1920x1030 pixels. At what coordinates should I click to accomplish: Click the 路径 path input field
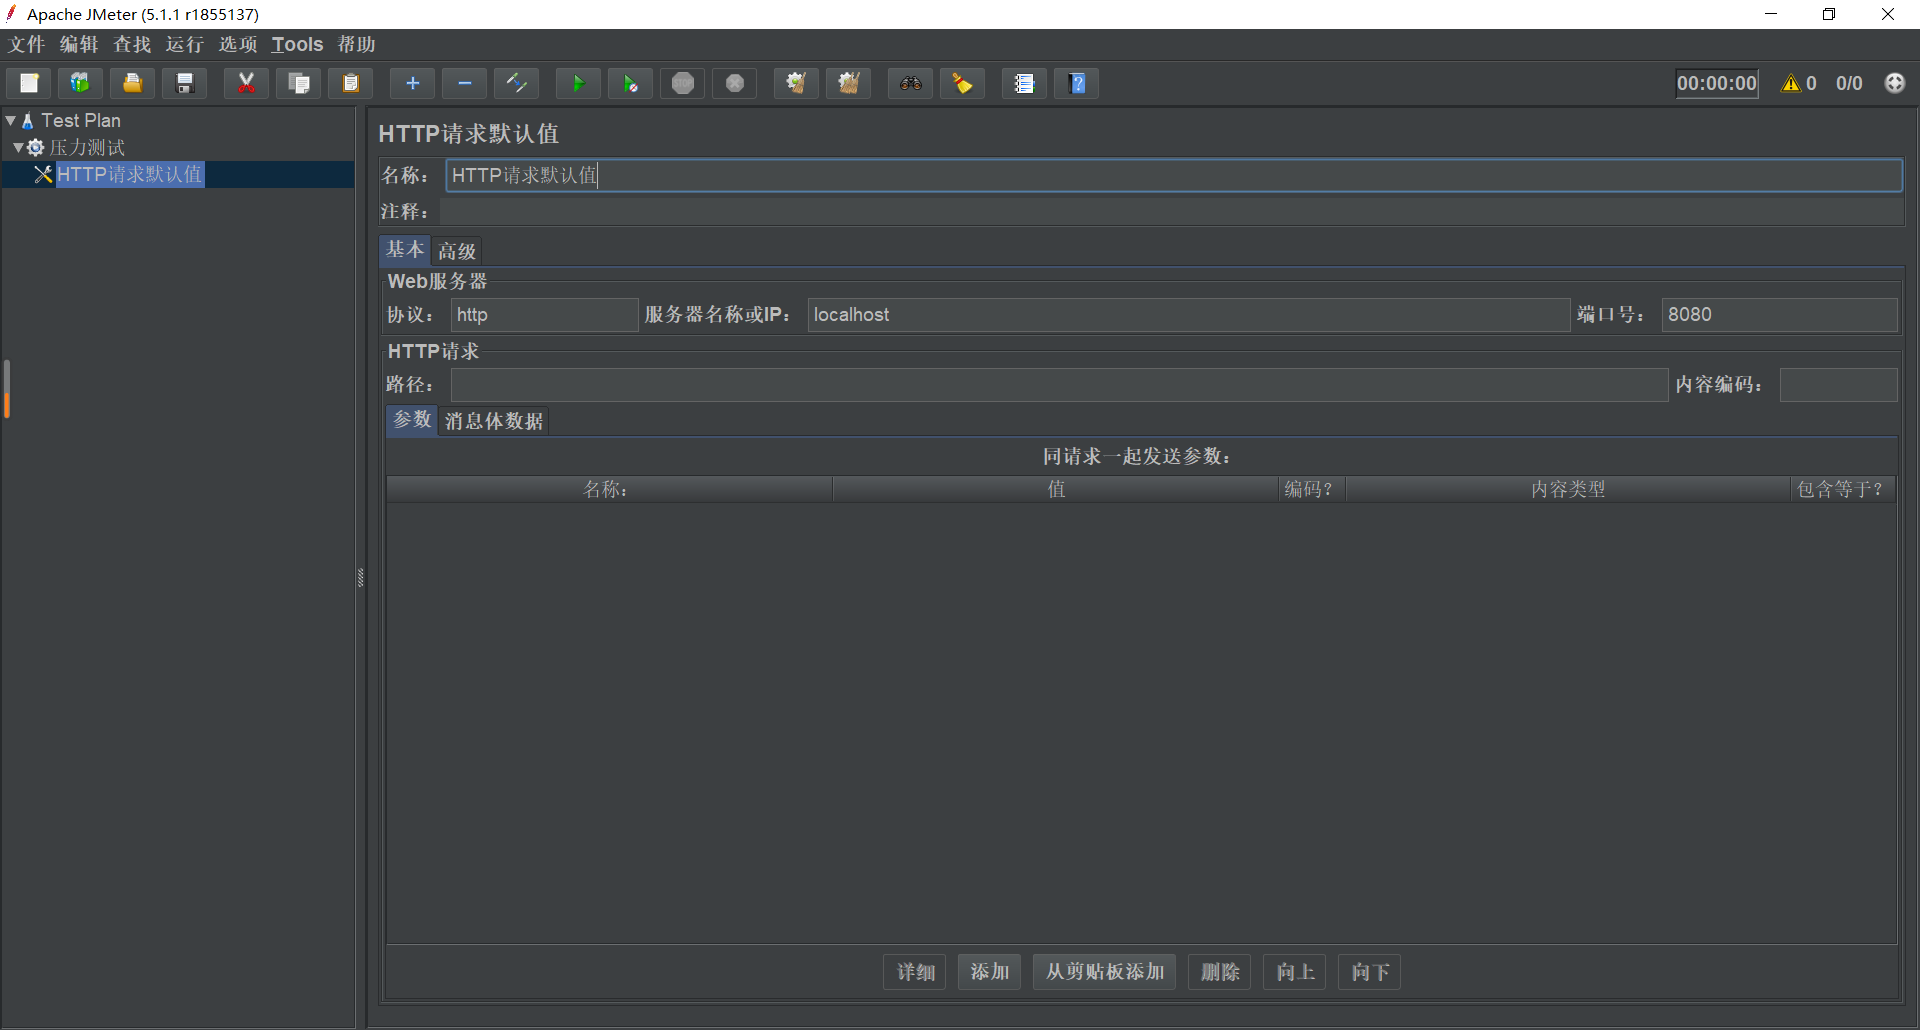tap(1060, 385)
